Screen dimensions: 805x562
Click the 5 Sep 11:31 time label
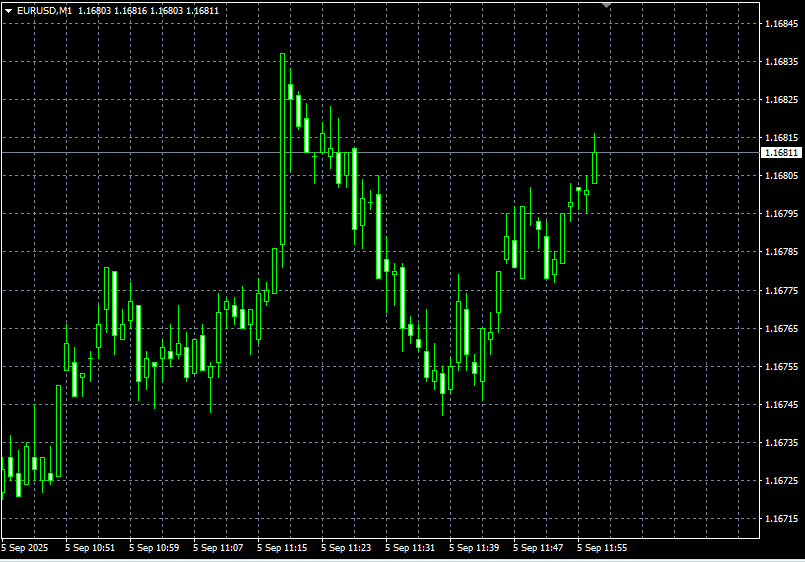coord(410,548)
